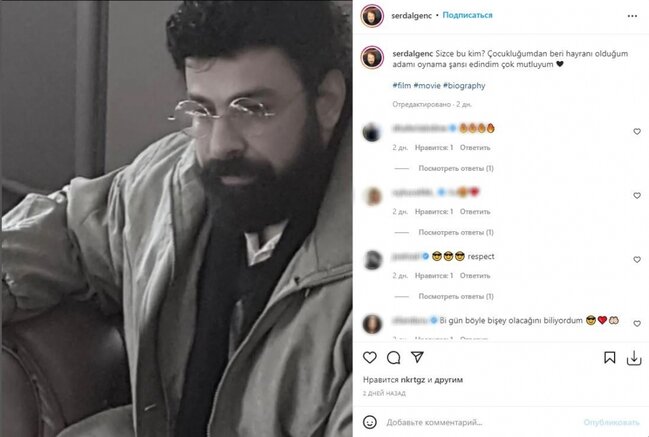
Task: Open the #biography hashtag
Action: coord(464,86)
